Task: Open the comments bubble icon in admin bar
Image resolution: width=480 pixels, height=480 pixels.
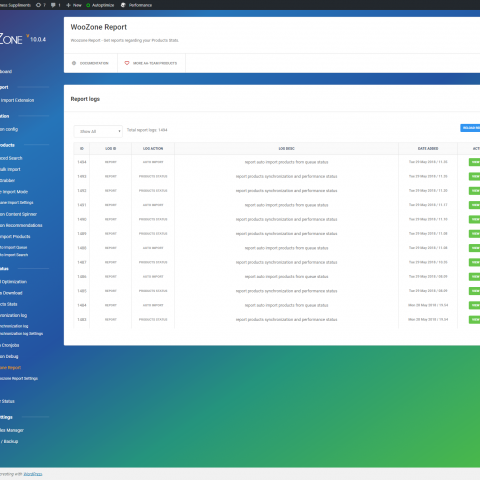Action: (53, 5)
